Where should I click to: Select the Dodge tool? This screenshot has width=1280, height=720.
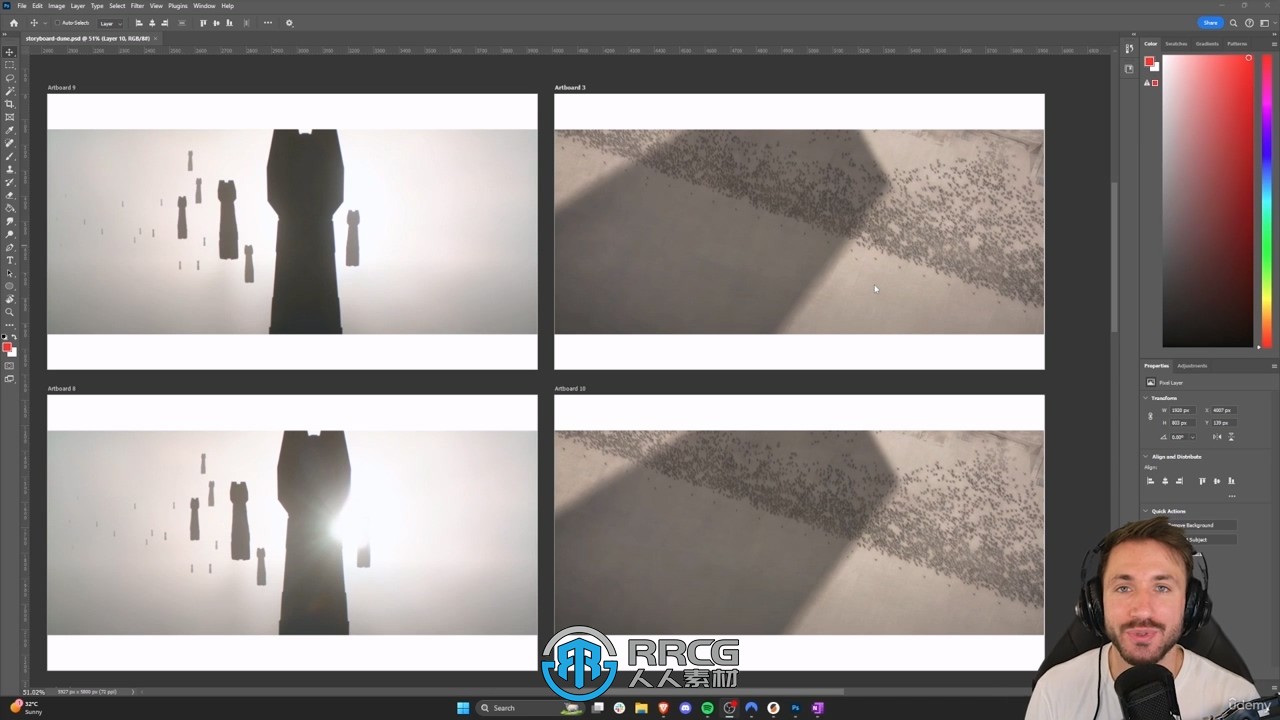10,234
